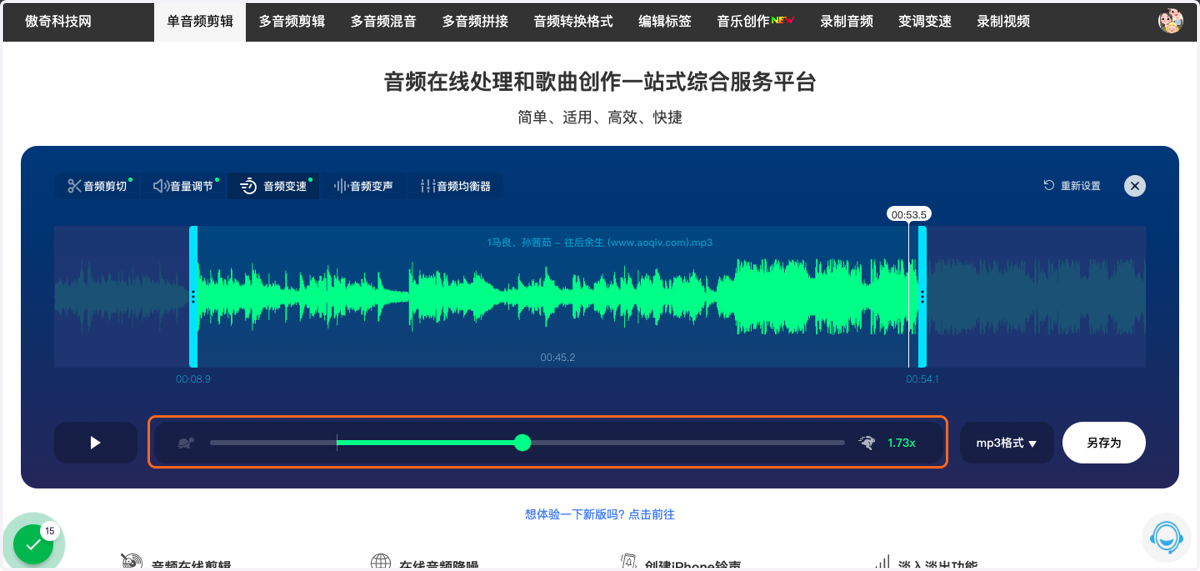Click the dimmed waveform before the selection

121,298
